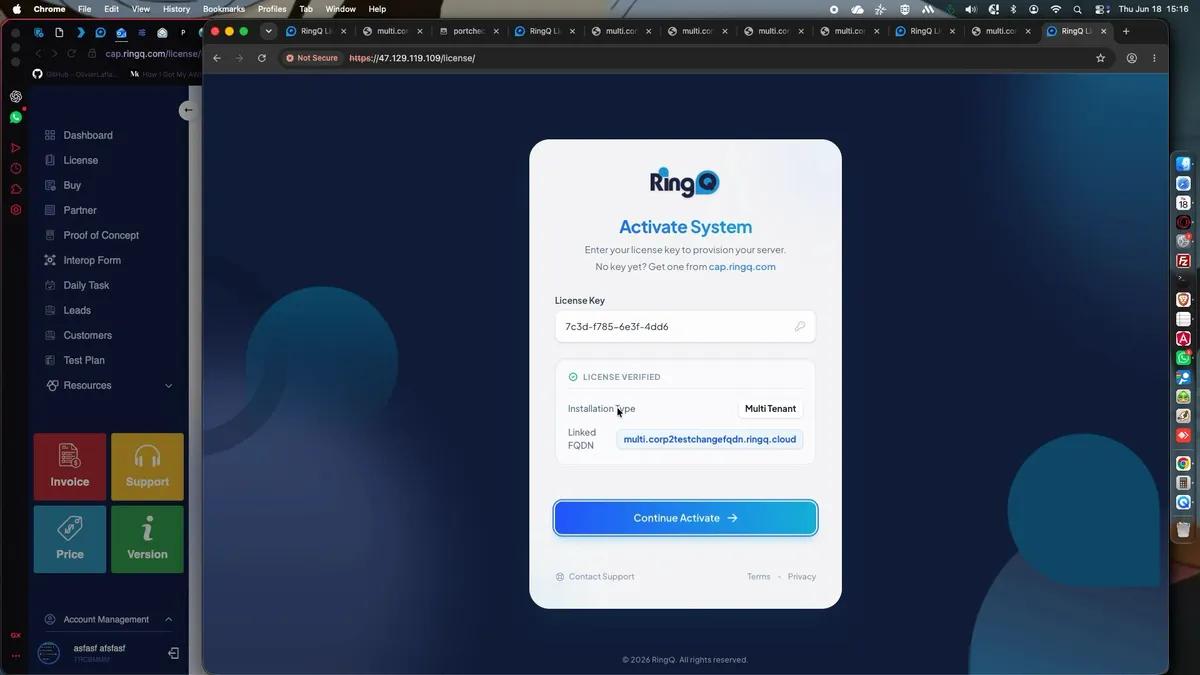Viewport: 1200px width, 675px height.
Task: Open the History menu in menu bar
Action: [176, 9]
